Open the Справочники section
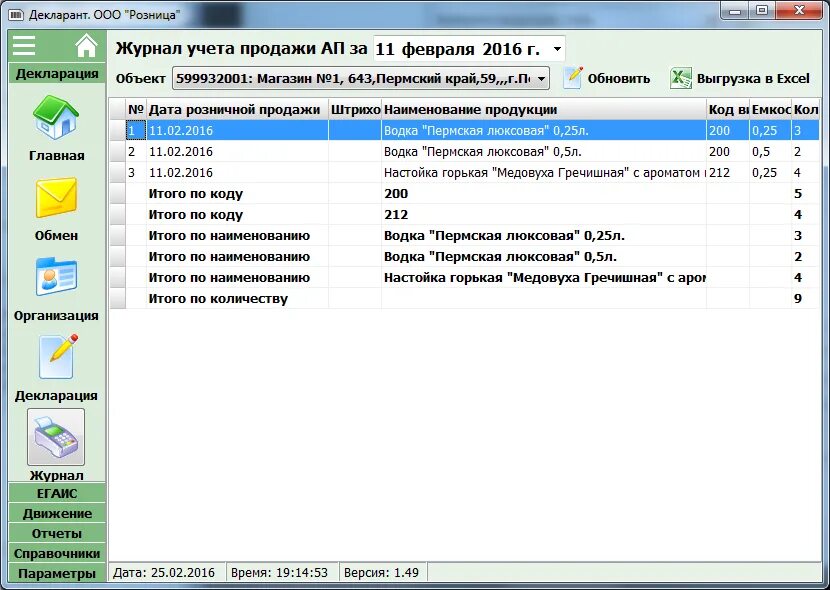830x590 pixels. [54, 552]
